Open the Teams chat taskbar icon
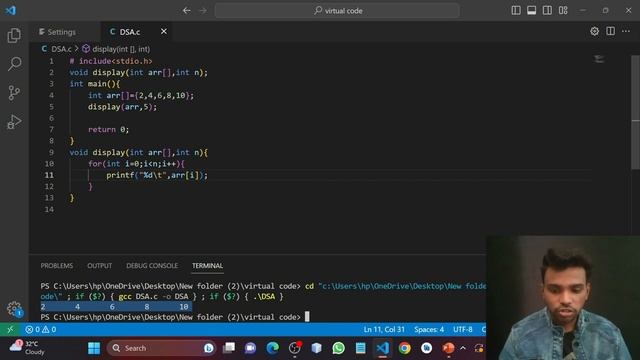640x360 pixels. [250, 348]
